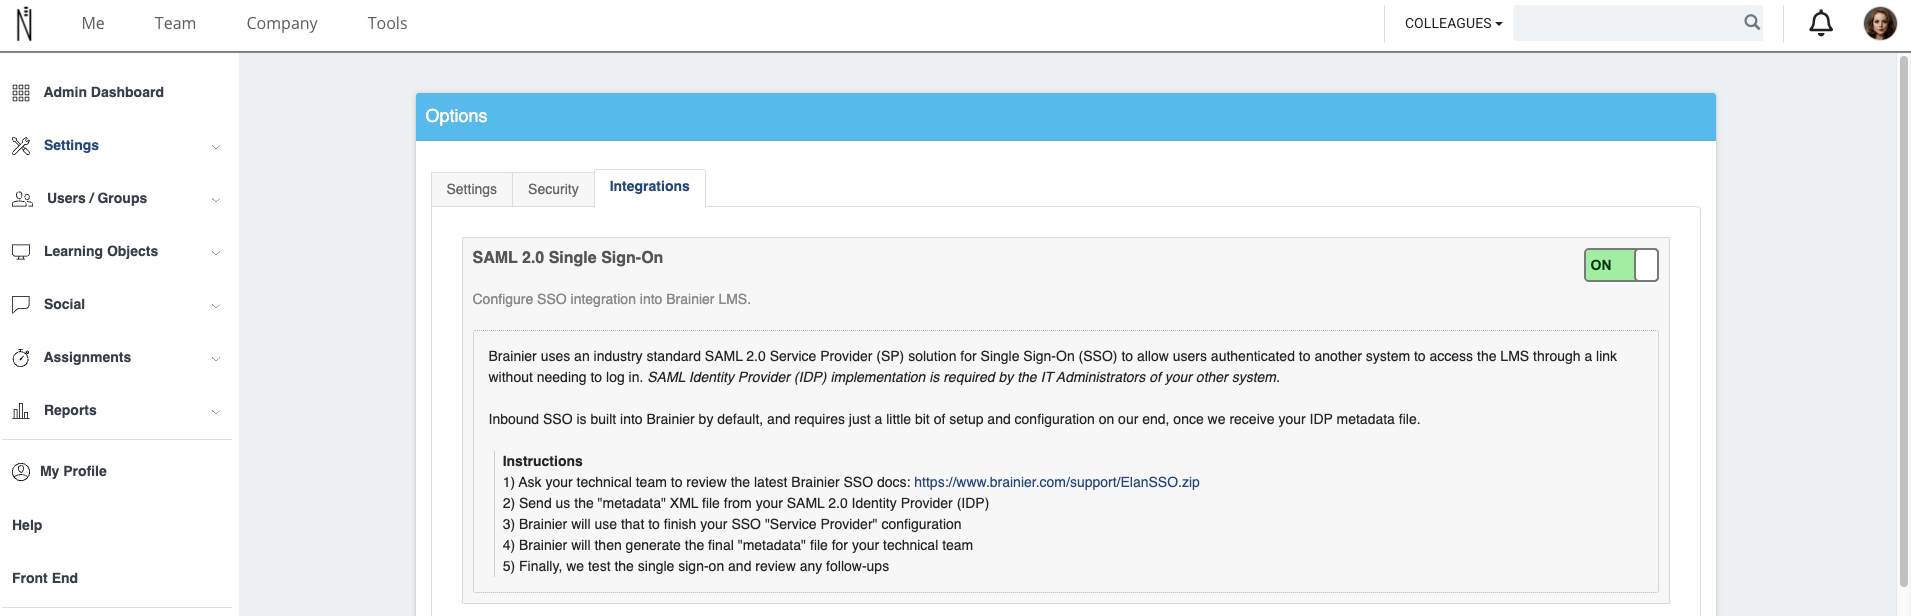Click the My Profile person icon
1911x616 pixels.
click(21, 472)
